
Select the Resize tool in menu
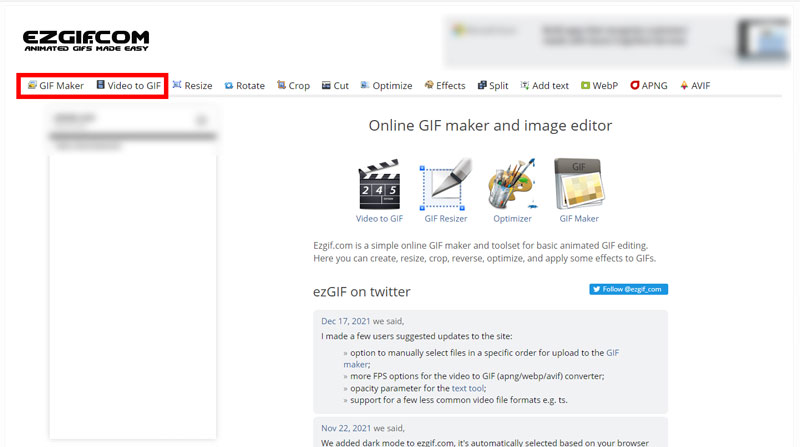pyautogui.click(x=192, y=86)
